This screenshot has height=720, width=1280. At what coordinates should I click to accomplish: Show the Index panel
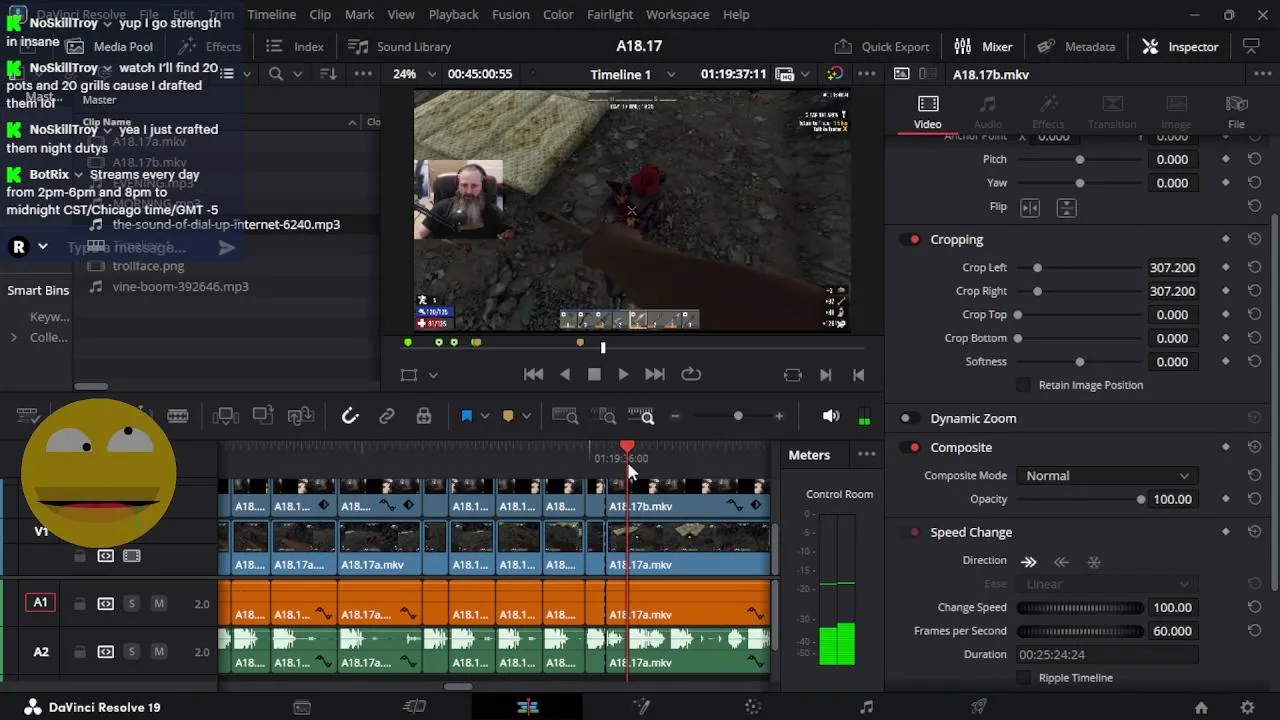295,46
